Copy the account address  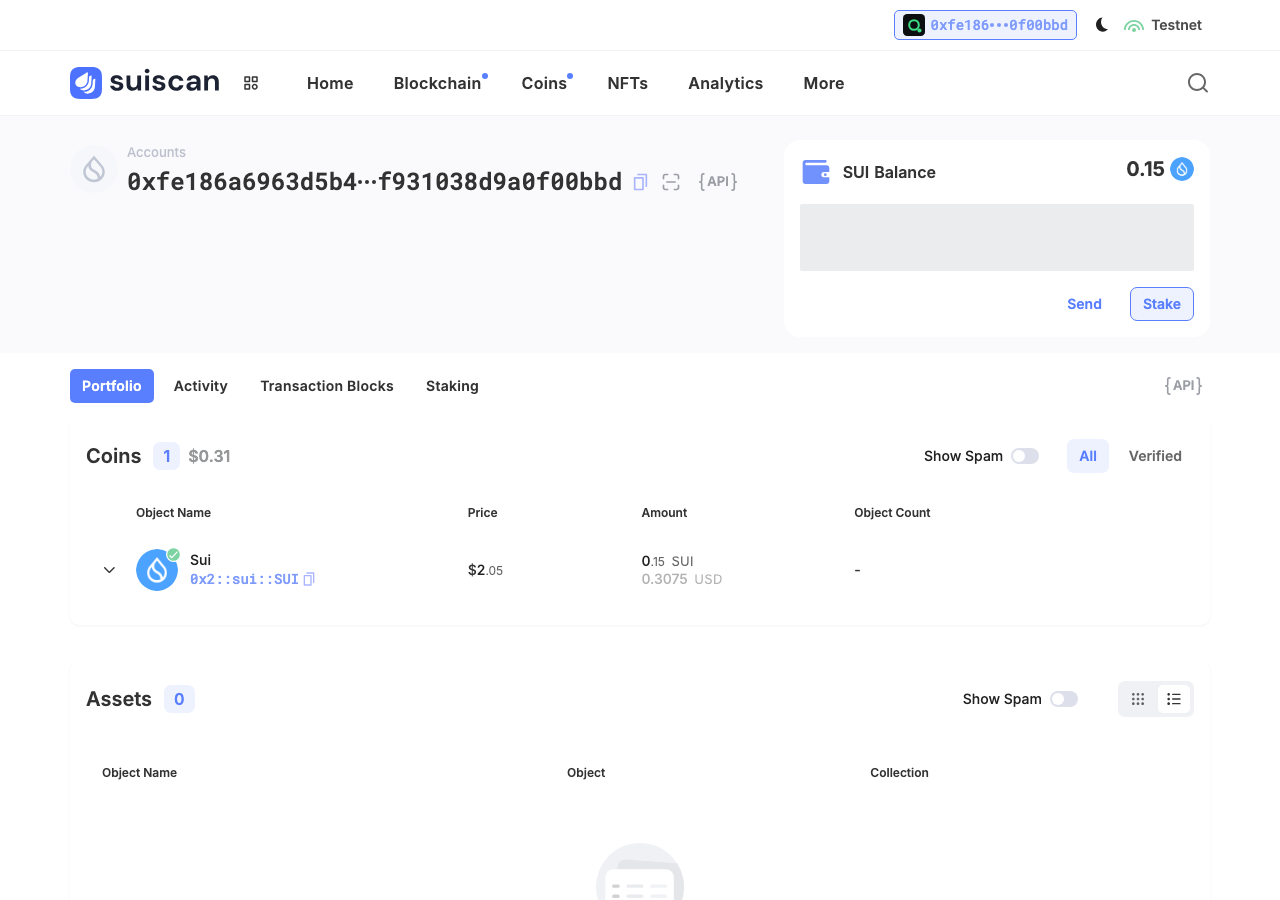[x=641, y=182]
